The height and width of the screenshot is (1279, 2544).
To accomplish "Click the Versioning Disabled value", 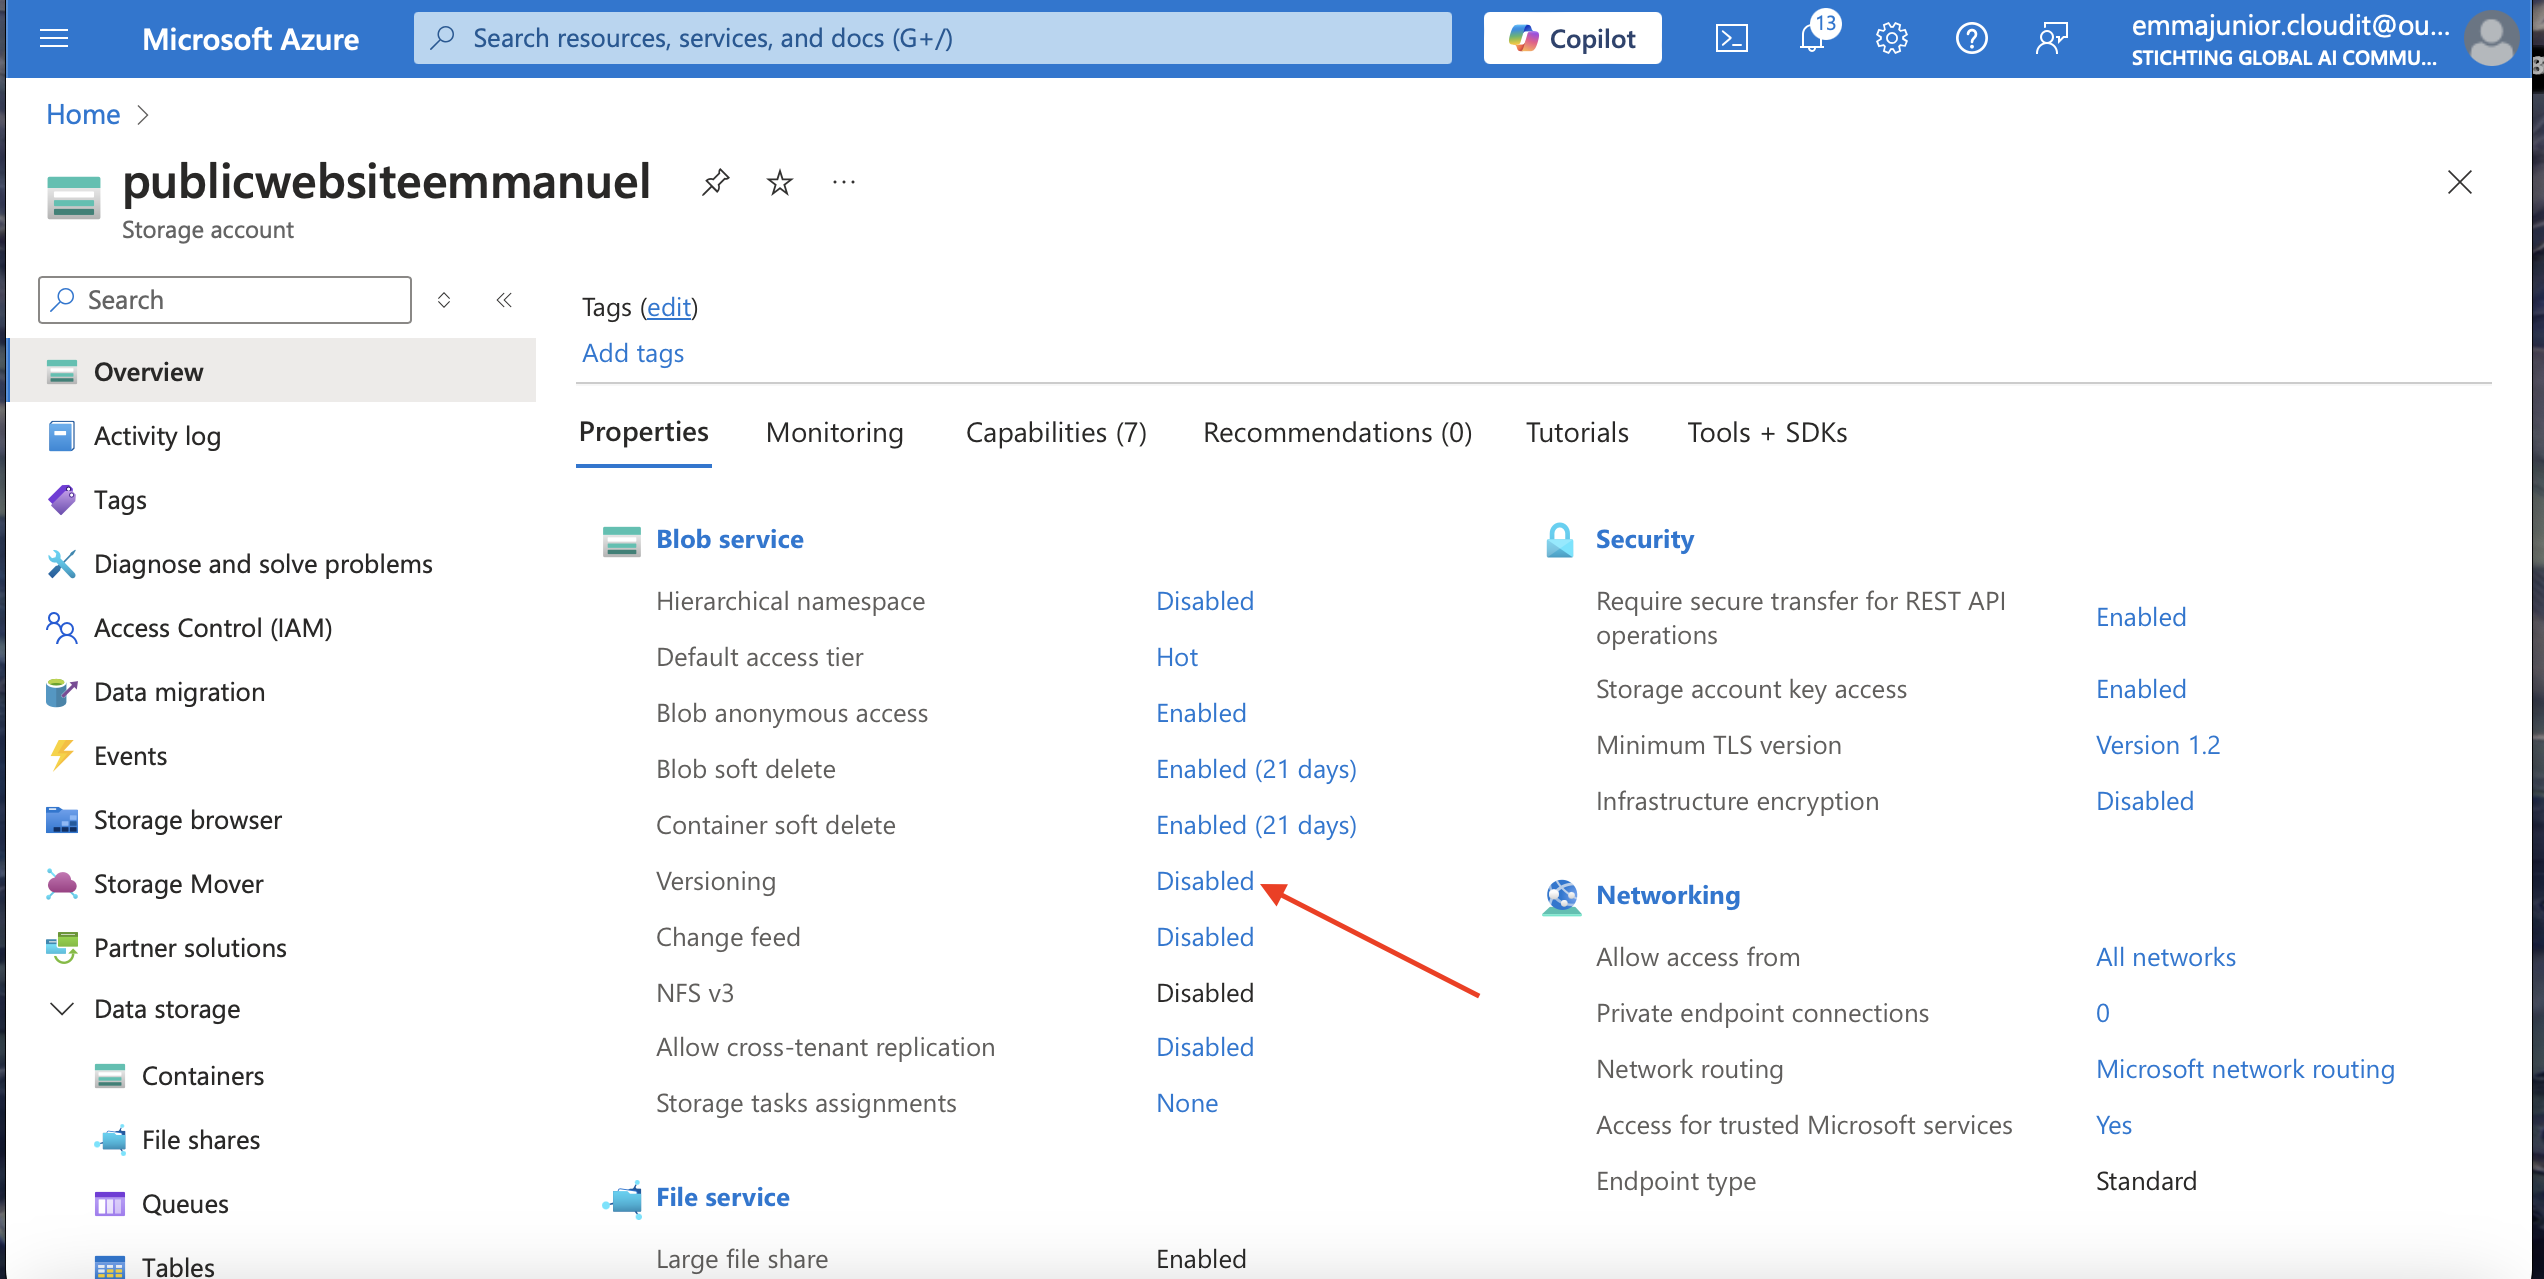I will [1205, 881].
